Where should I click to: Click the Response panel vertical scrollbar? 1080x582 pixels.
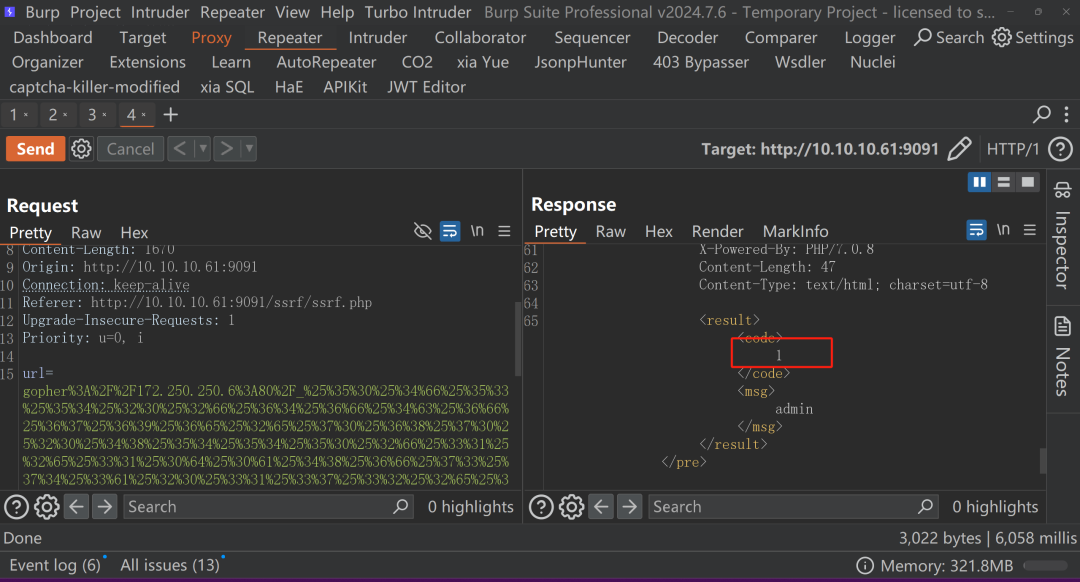pyautogui.click(x=1043, y=461)
